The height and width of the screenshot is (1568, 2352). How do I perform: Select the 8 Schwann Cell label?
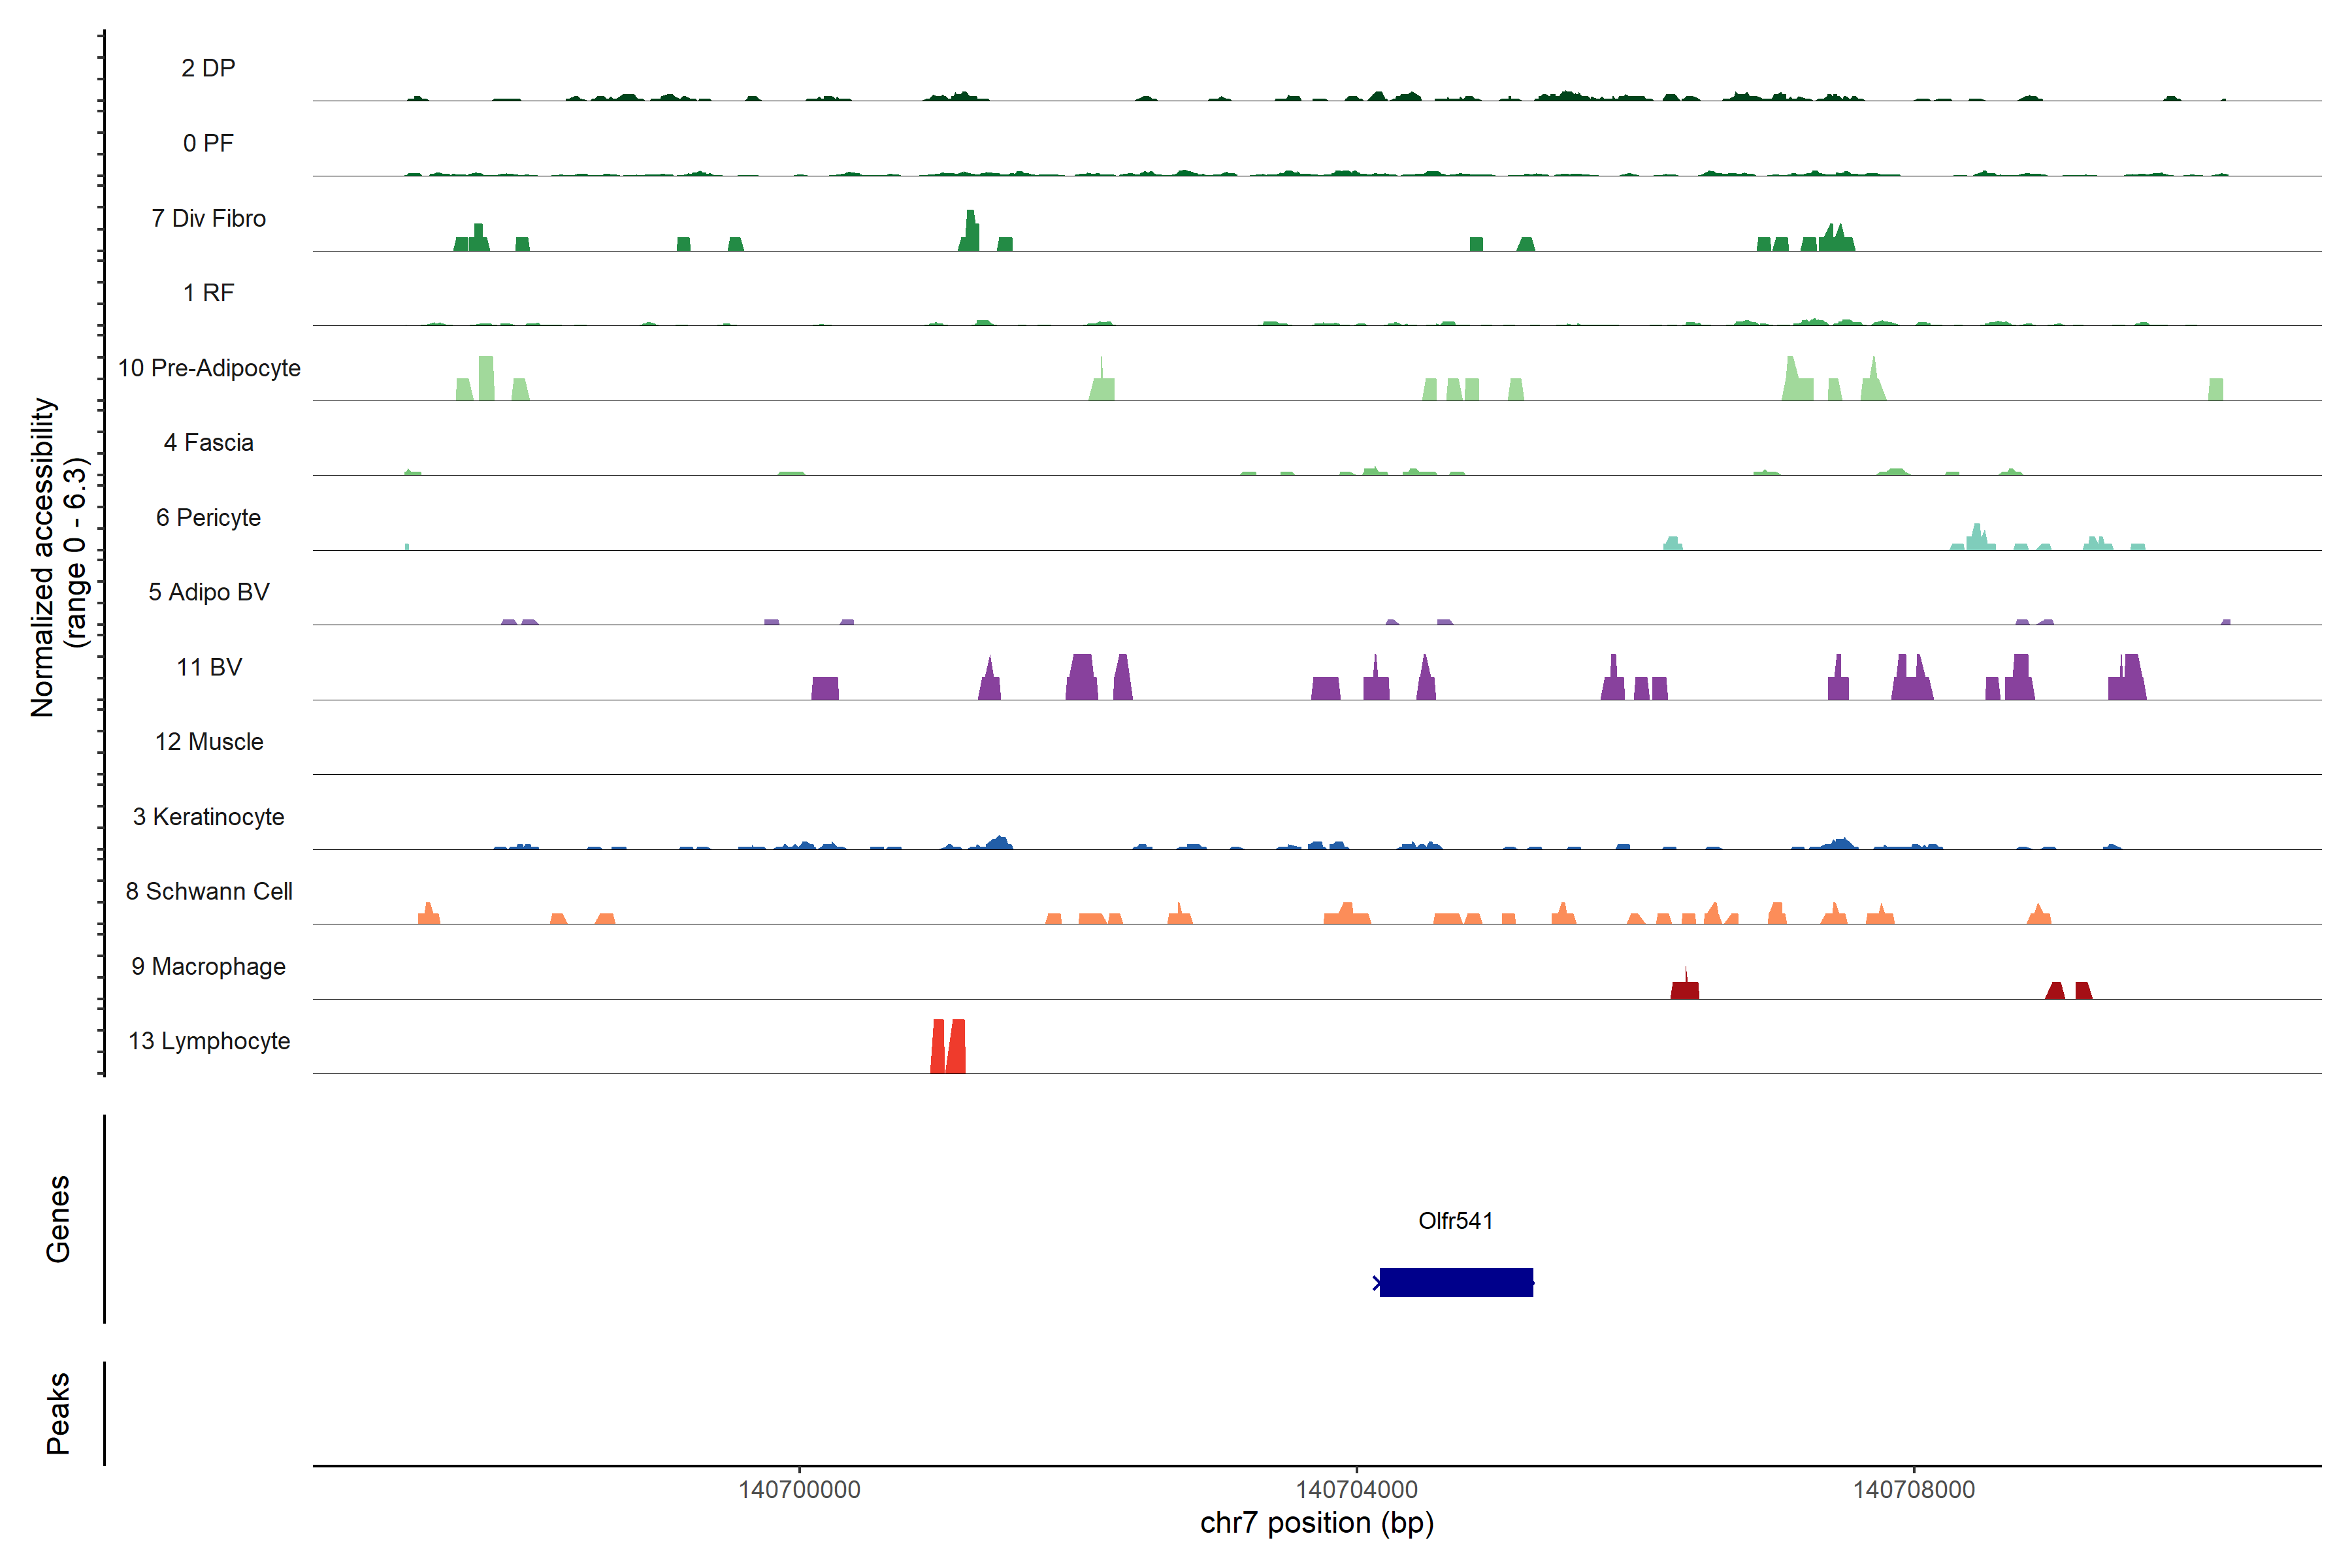208,891
